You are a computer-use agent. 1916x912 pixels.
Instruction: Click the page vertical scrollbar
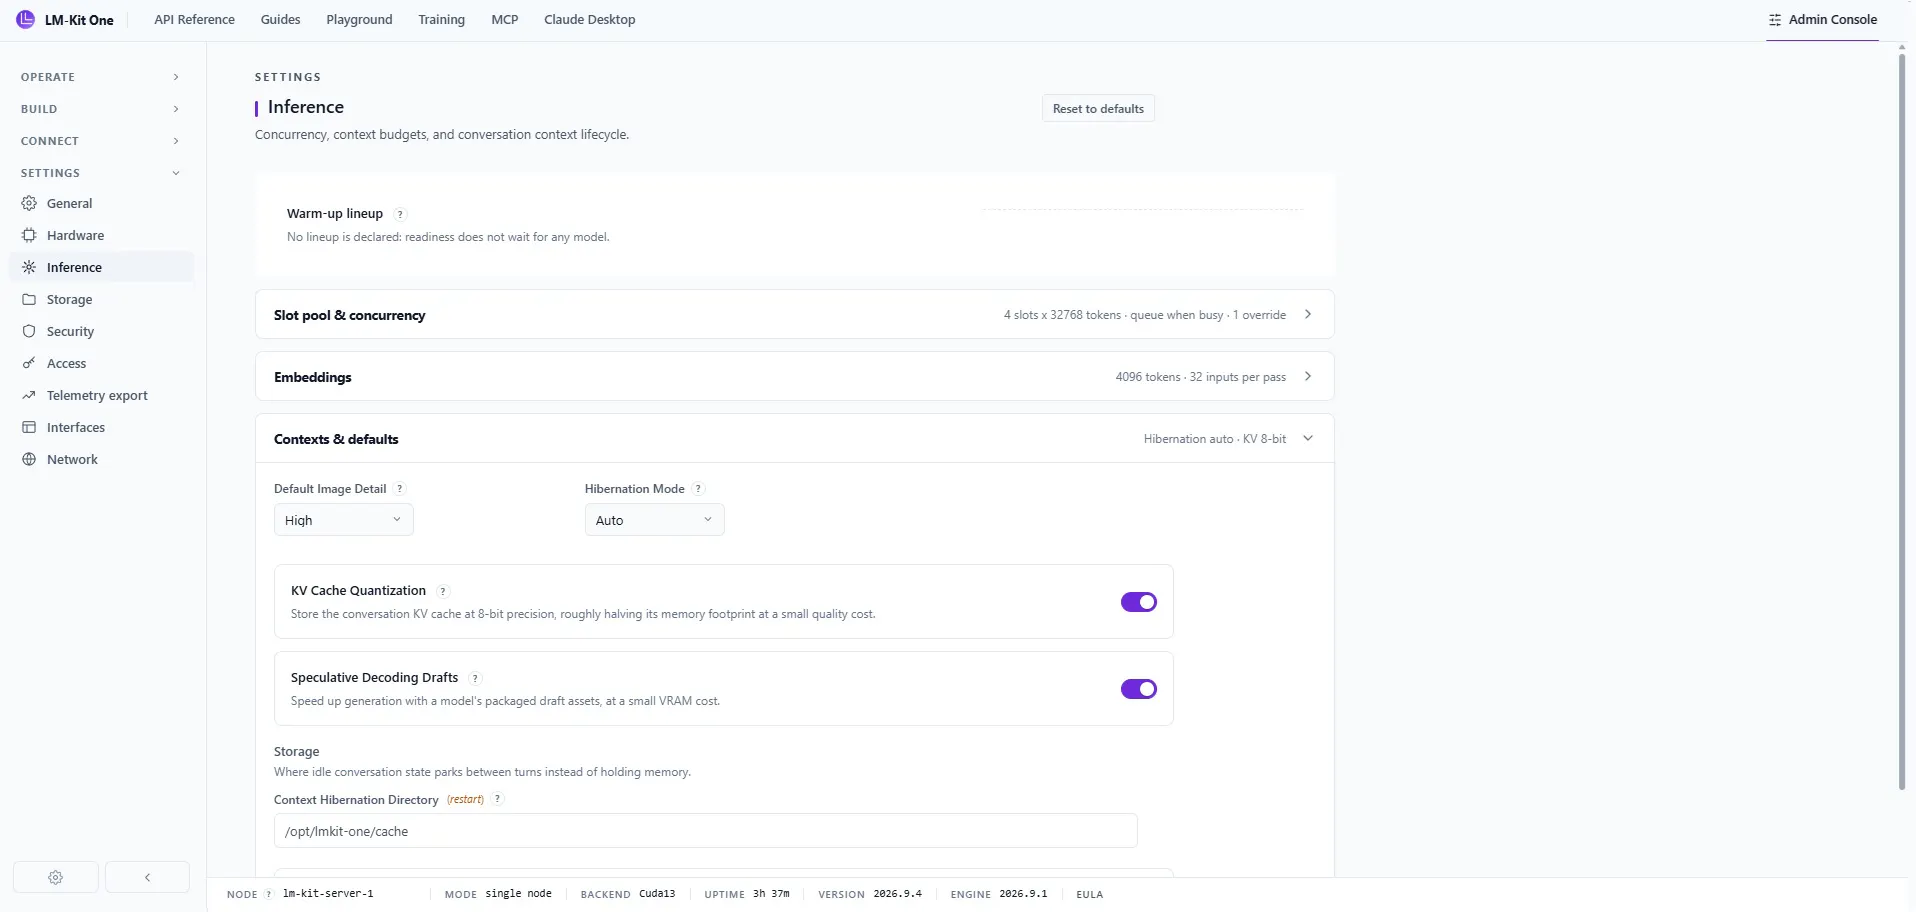tap(1902, 420)
